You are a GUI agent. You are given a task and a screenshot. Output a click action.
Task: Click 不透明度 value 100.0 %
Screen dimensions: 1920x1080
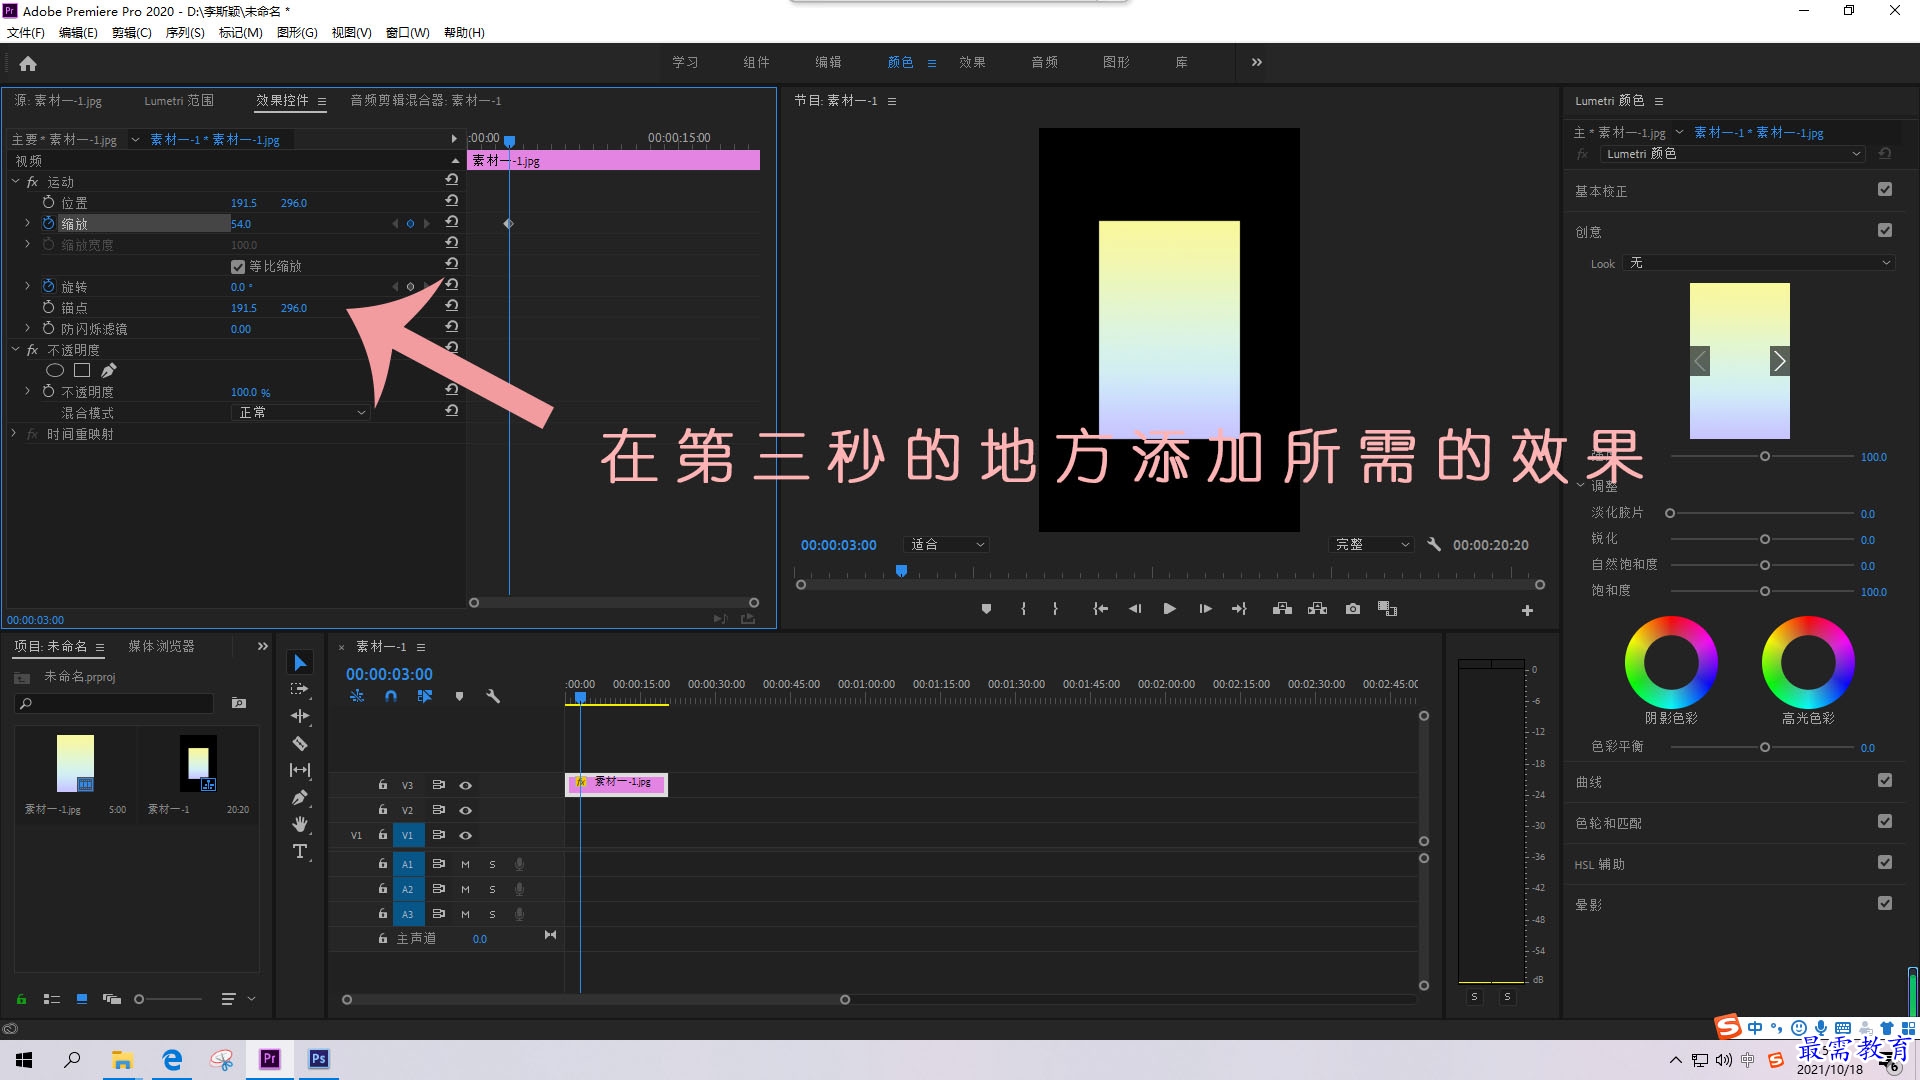tap(251, 392)
